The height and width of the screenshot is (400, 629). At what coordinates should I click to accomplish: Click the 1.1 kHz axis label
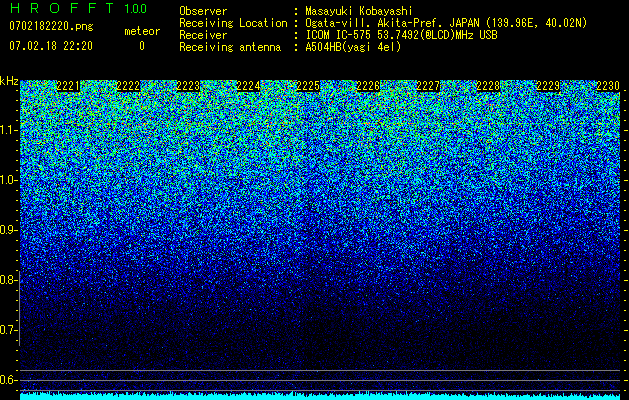pyautogui.click(x=8, y=130)
